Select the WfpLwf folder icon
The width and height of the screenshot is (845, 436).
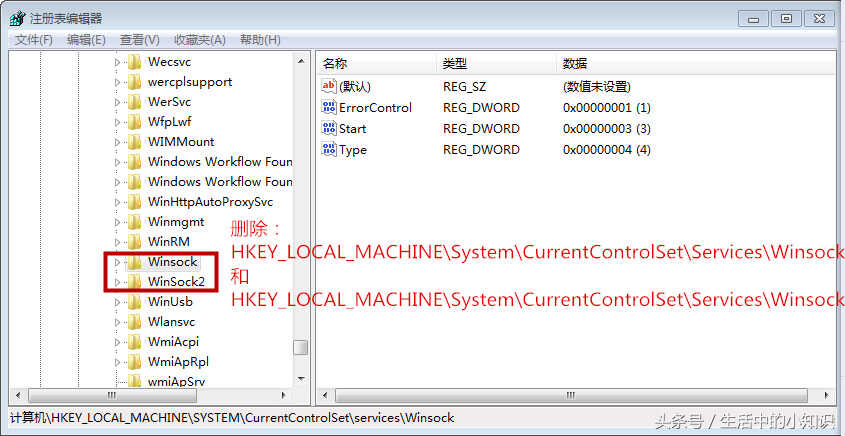(x=134, y=122)
